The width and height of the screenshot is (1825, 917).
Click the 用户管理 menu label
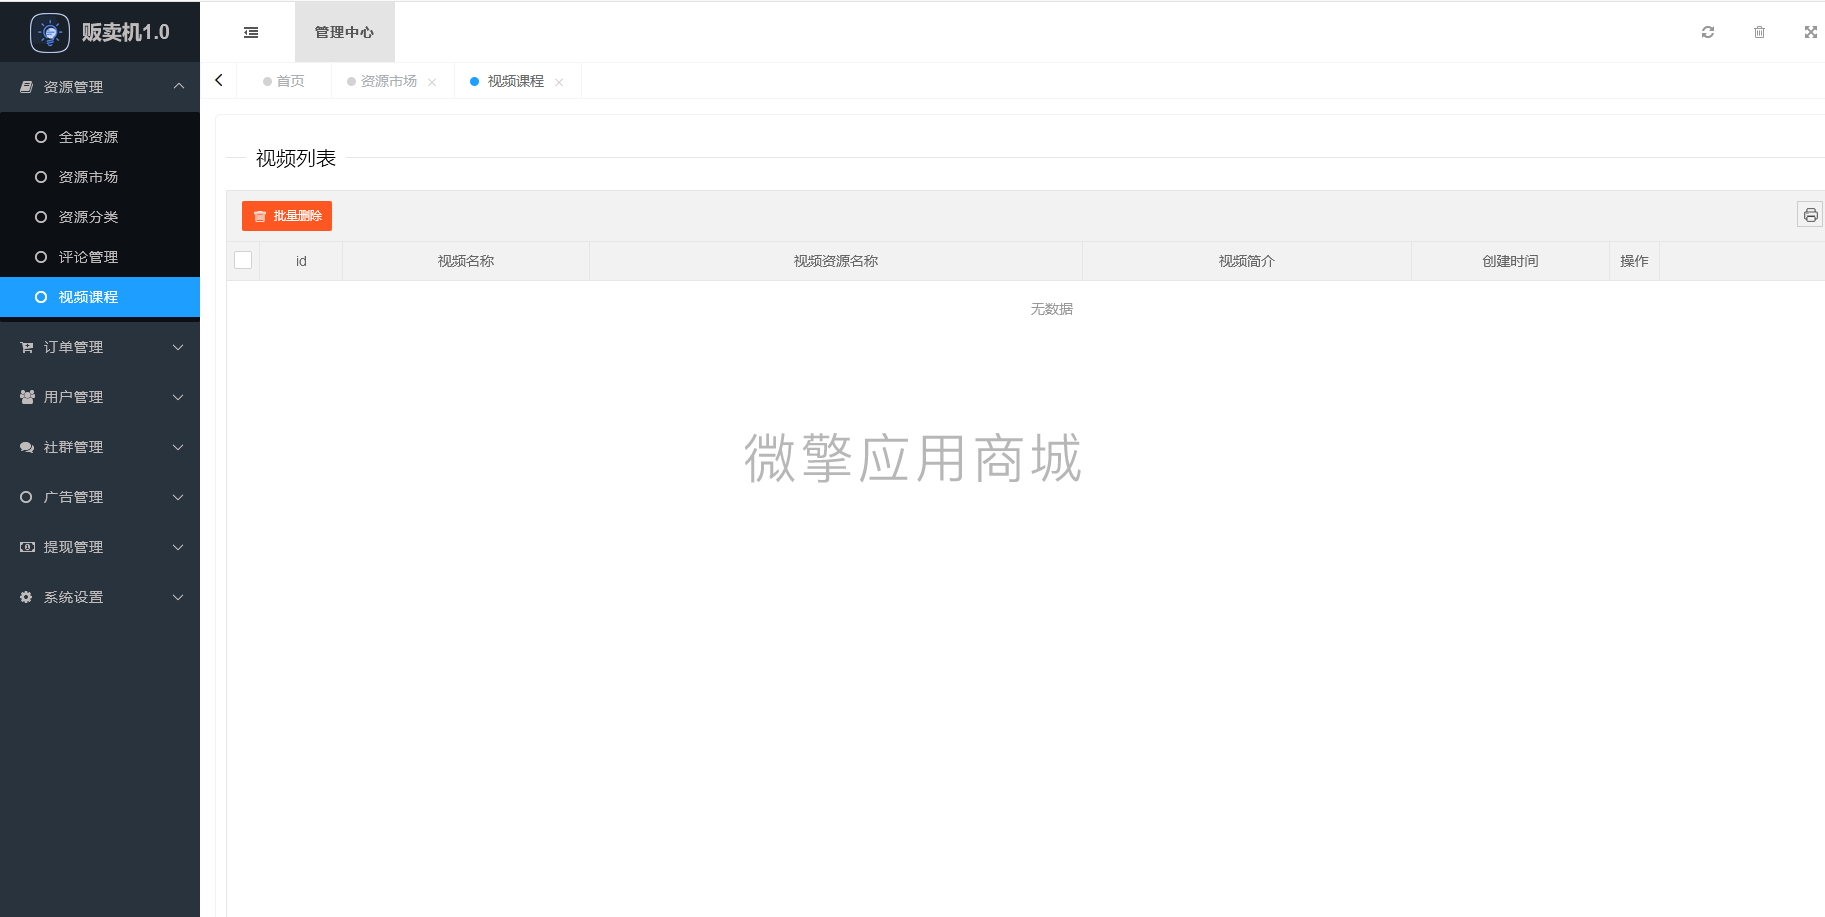[73, 397]
